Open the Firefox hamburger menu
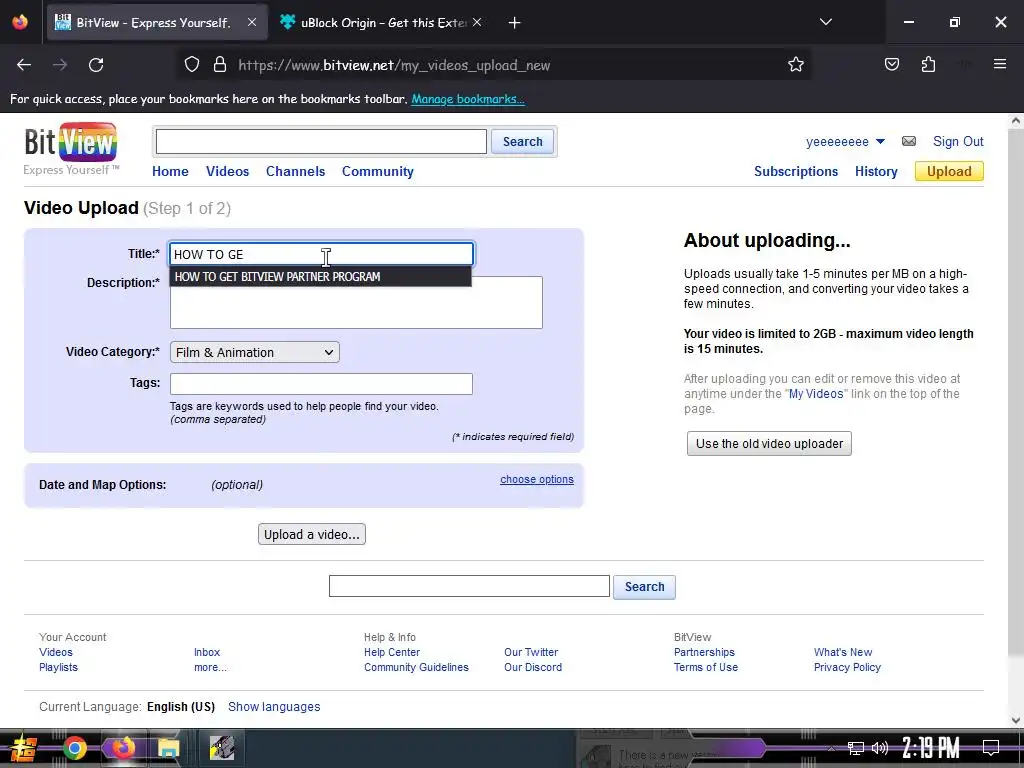This screenshot has height=768, width=1024. (999, 65)
